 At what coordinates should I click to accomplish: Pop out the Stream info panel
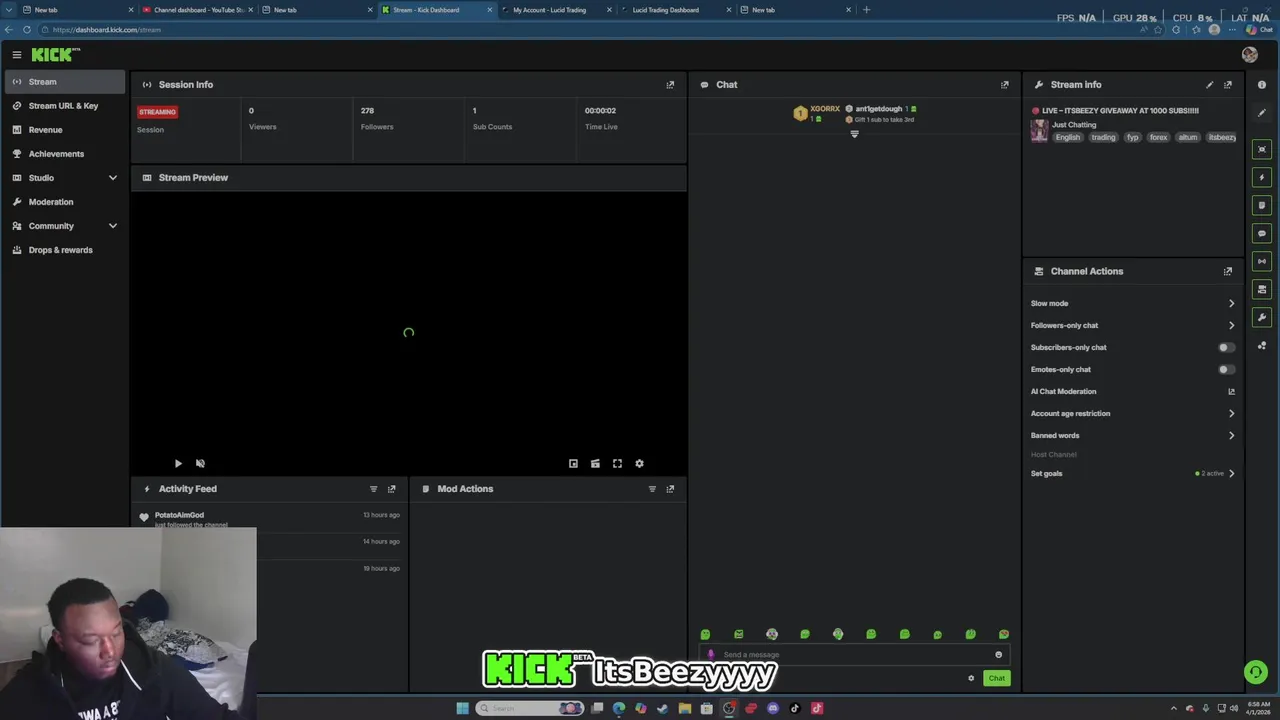[x=1228, y=85]
